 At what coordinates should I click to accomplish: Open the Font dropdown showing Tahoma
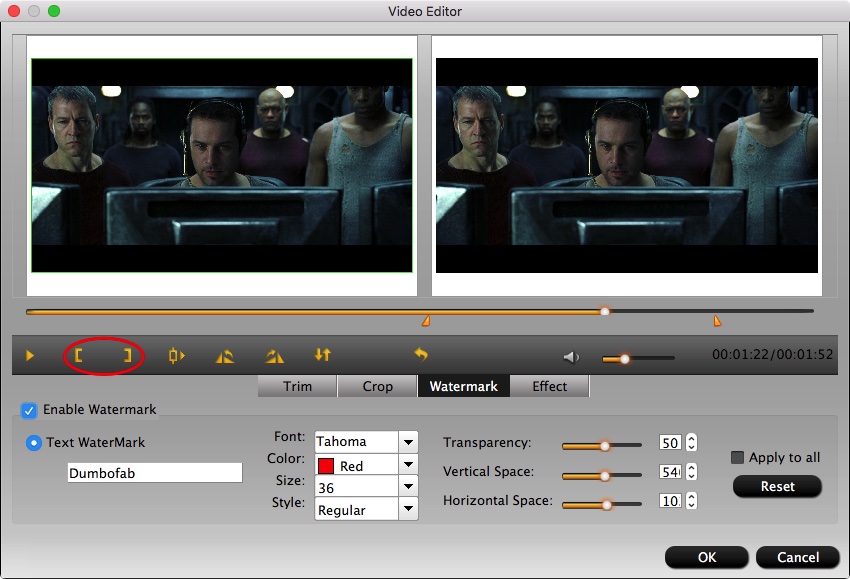[408, 441]
